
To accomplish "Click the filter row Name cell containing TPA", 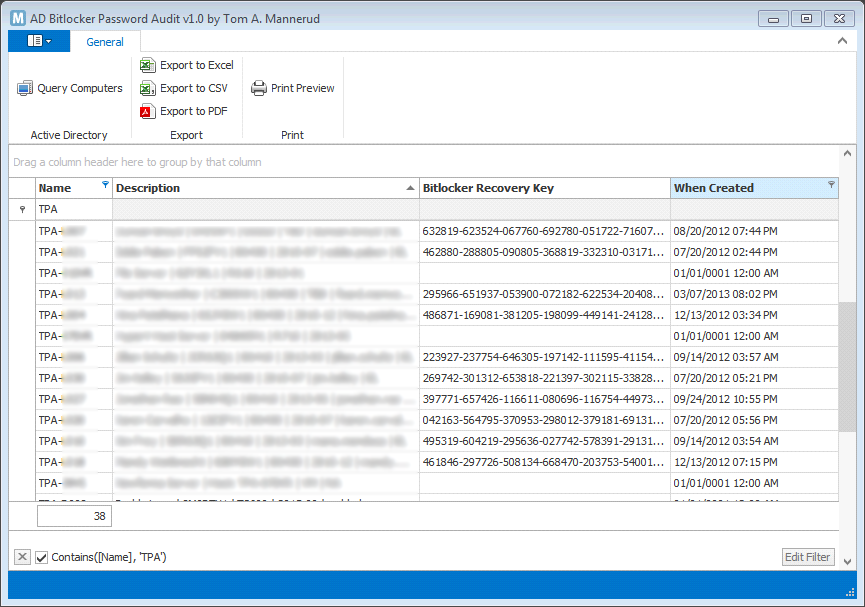I will [74, 210].
